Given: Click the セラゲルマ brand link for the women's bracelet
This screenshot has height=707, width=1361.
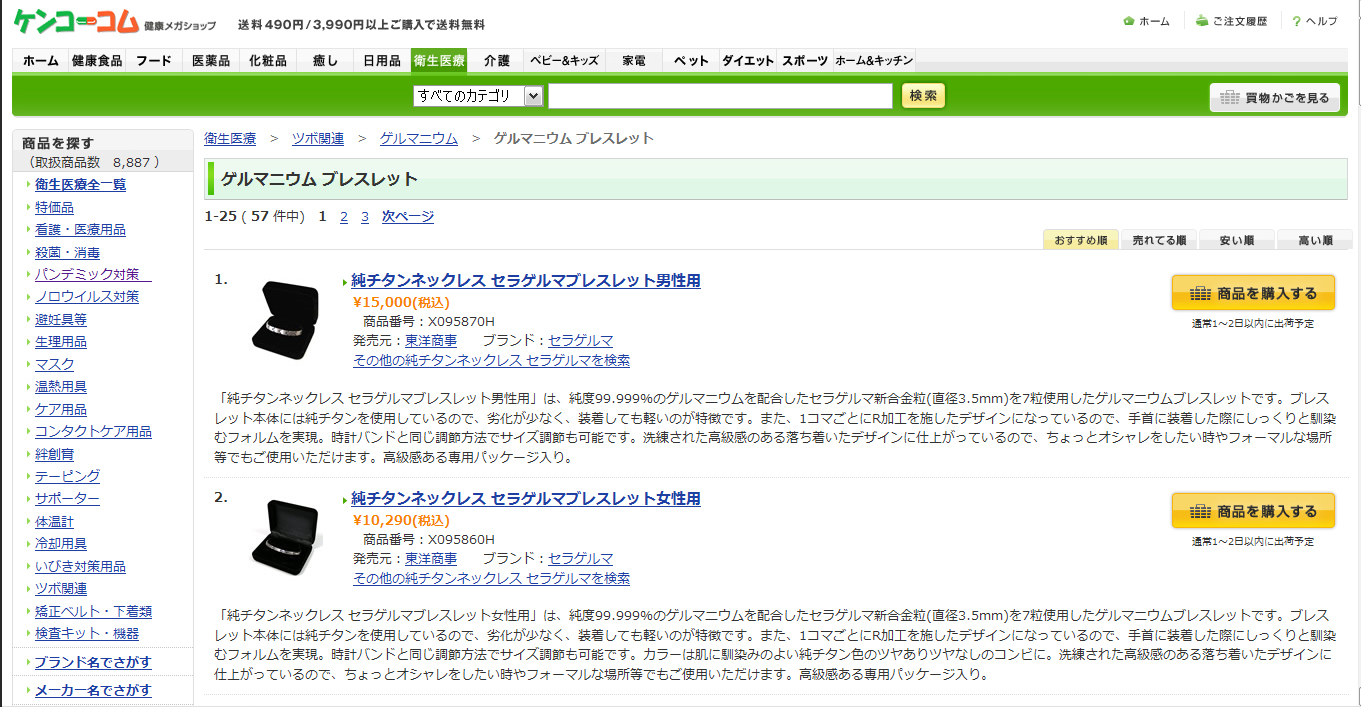Looking at the screenshot, I should tap(581, 559).
